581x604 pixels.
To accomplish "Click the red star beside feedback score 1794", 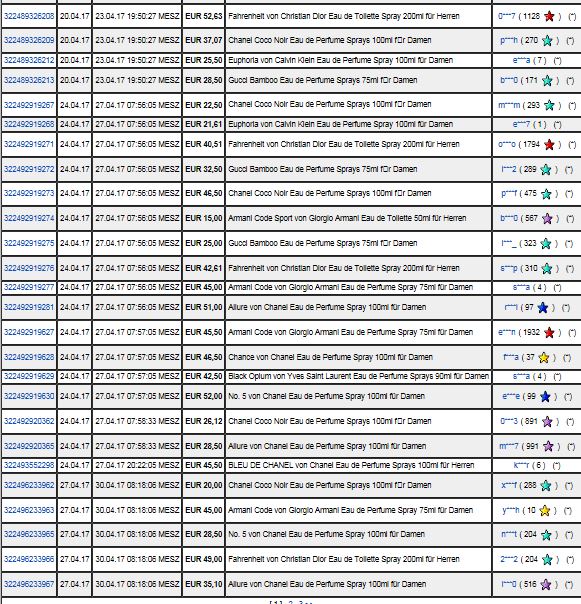I will pos(549,144).
